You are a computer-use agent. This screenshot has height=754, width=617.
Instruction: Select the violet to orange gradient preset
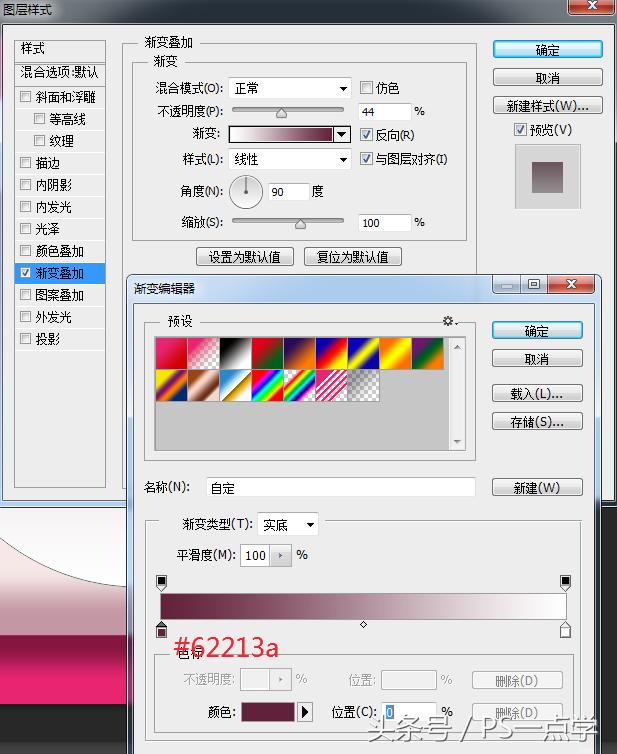point(299,353)
